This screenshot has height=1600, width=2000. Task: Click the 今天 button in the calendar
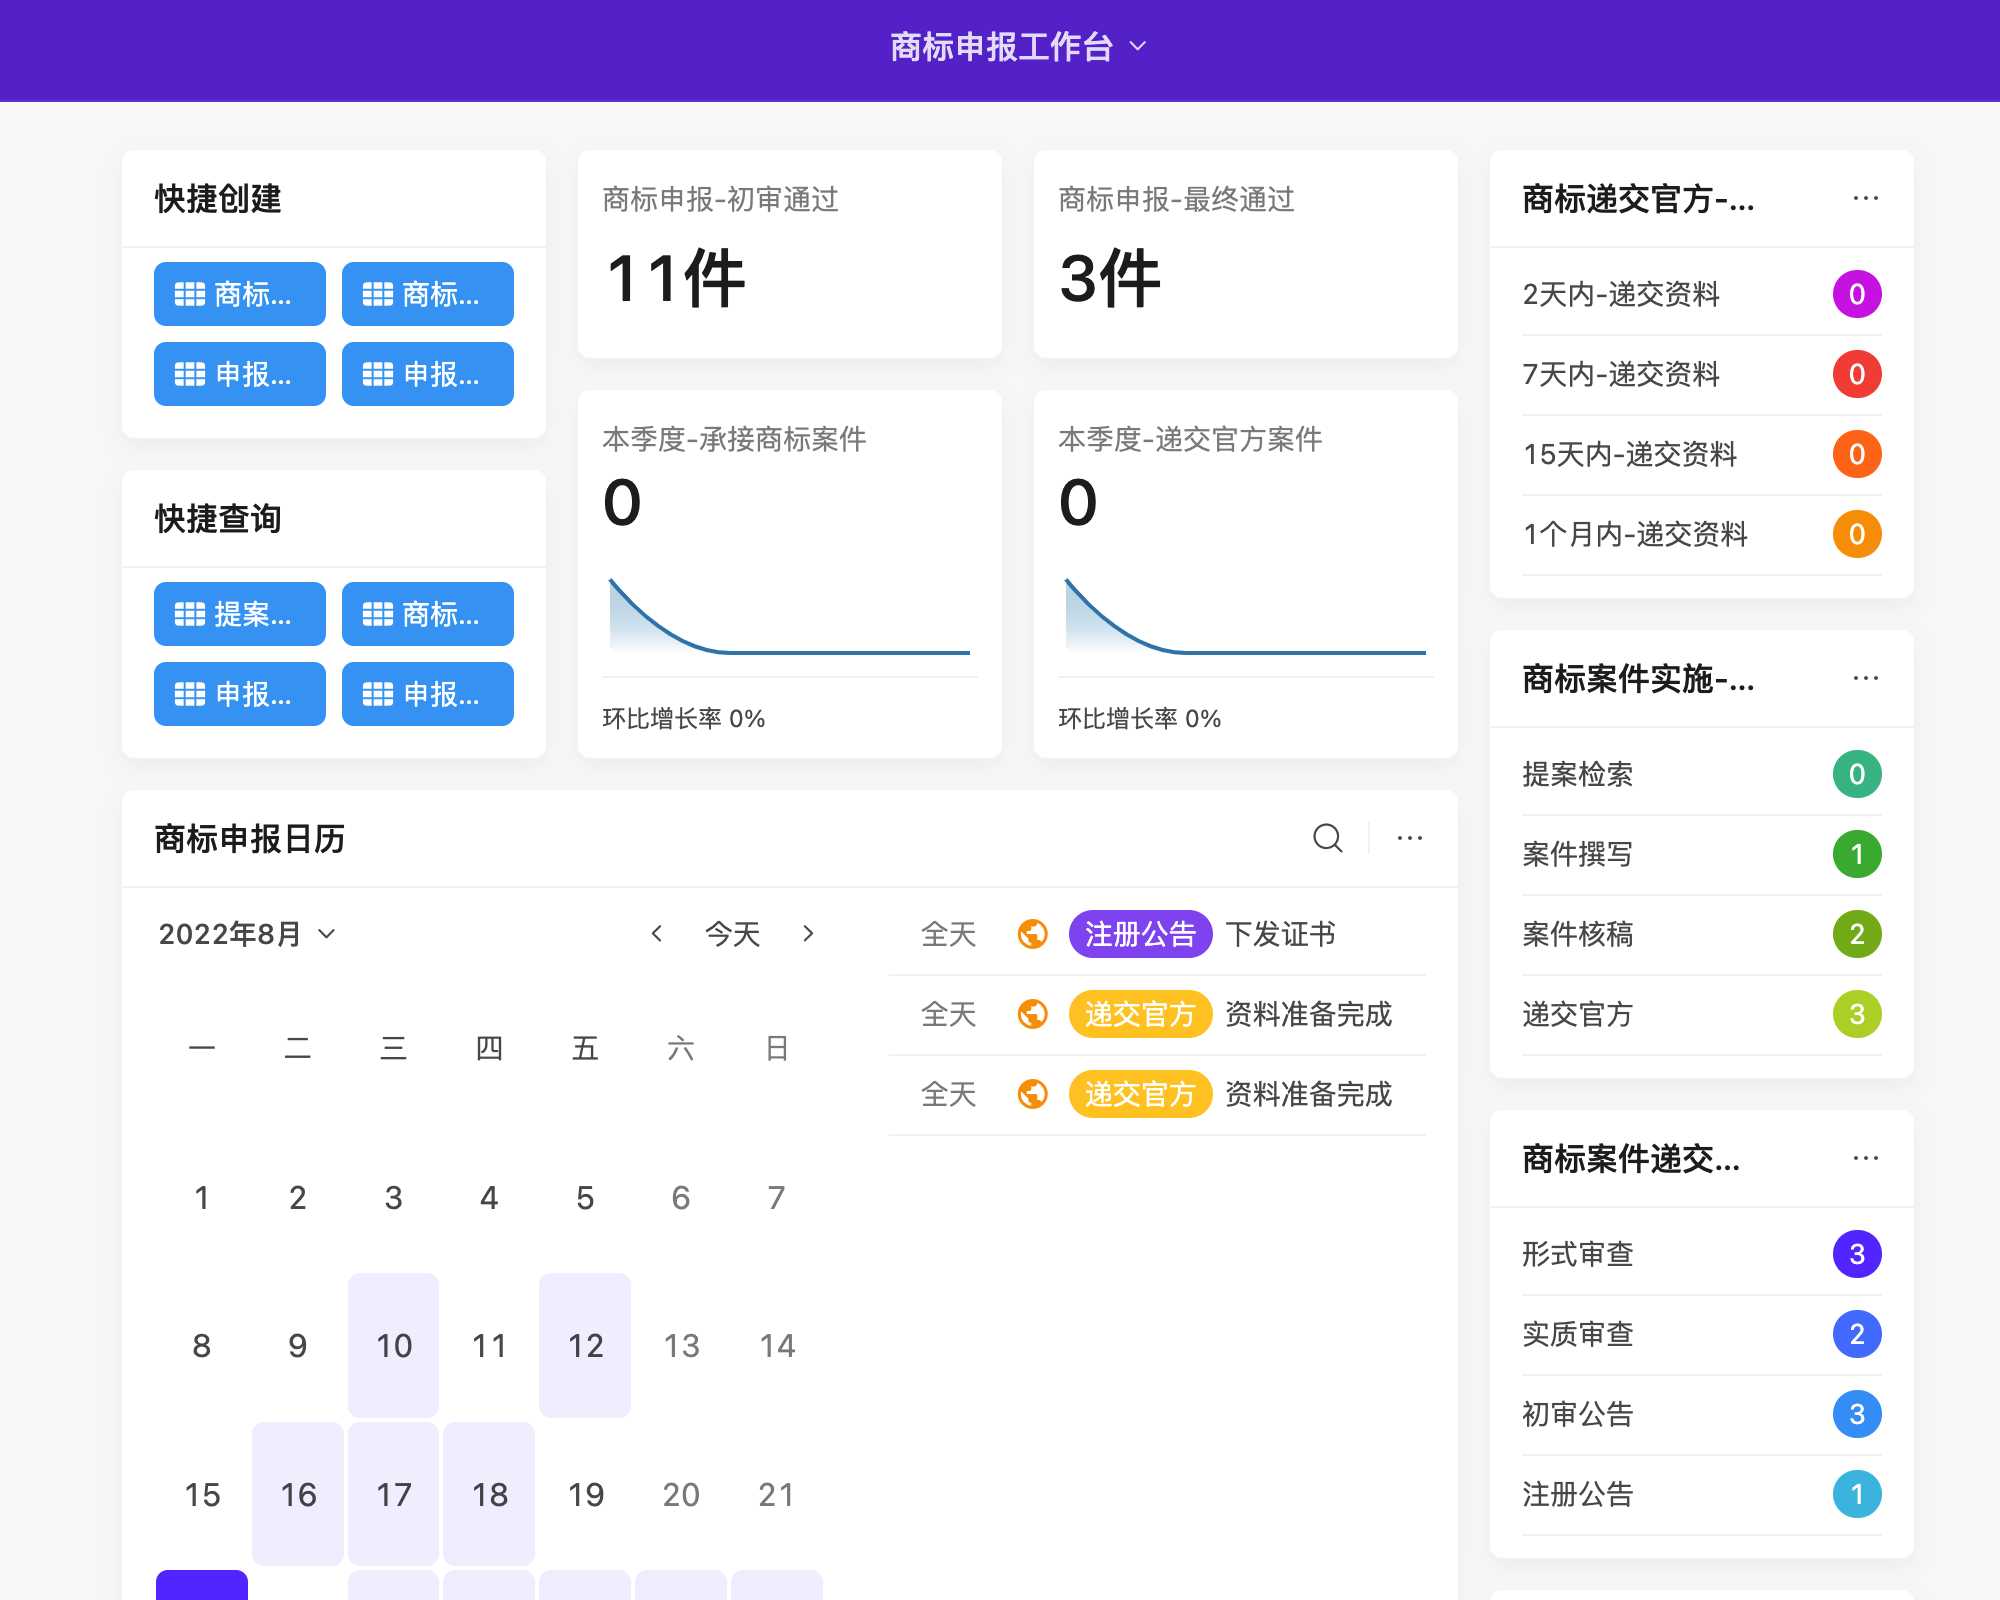pos(733,933)
